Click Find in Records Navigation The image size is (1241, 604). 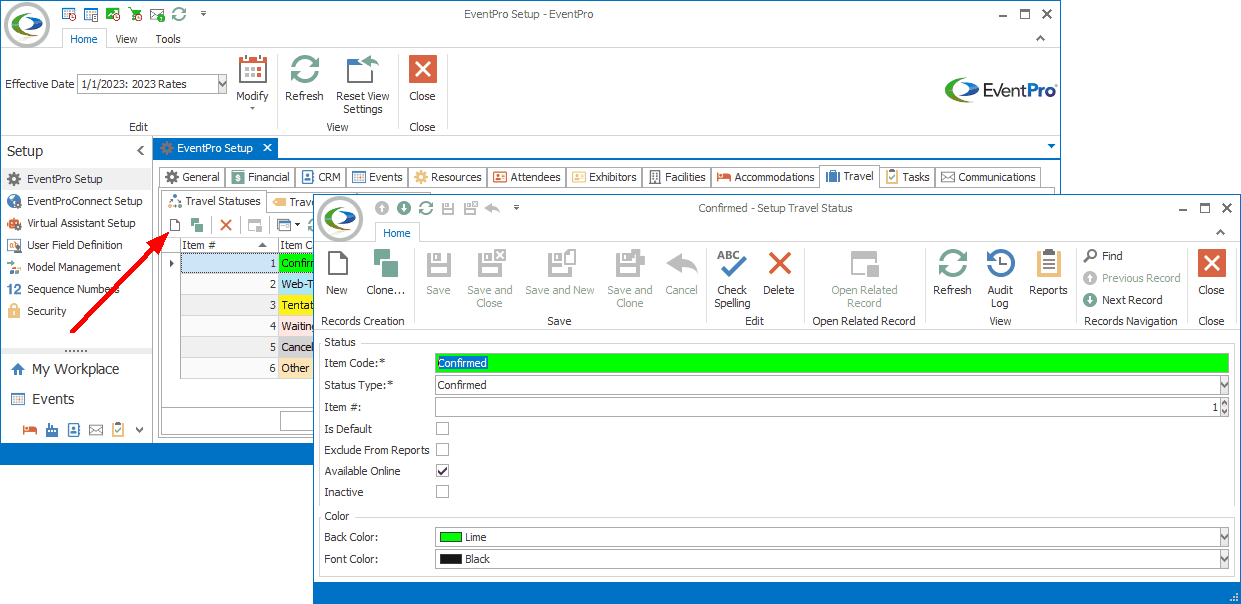[x=1103, y=256]
